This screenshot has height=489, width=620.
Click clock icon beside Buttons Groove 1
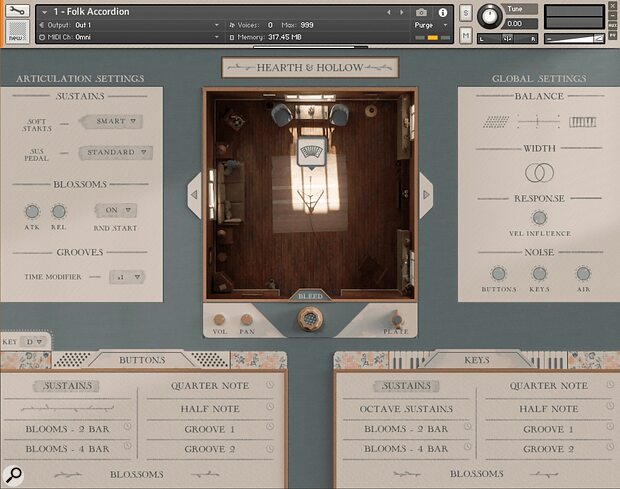(270, 427)
